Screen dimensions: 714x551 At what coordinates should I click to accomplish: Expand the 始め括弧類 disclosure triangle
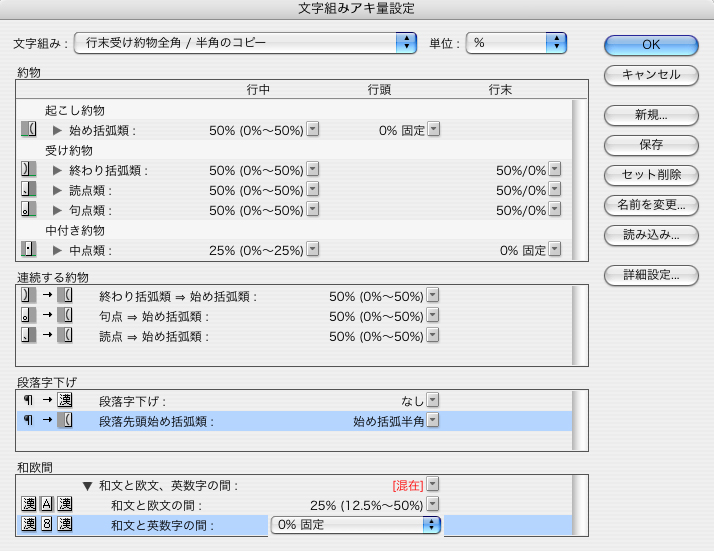click(x=57, y=130)
